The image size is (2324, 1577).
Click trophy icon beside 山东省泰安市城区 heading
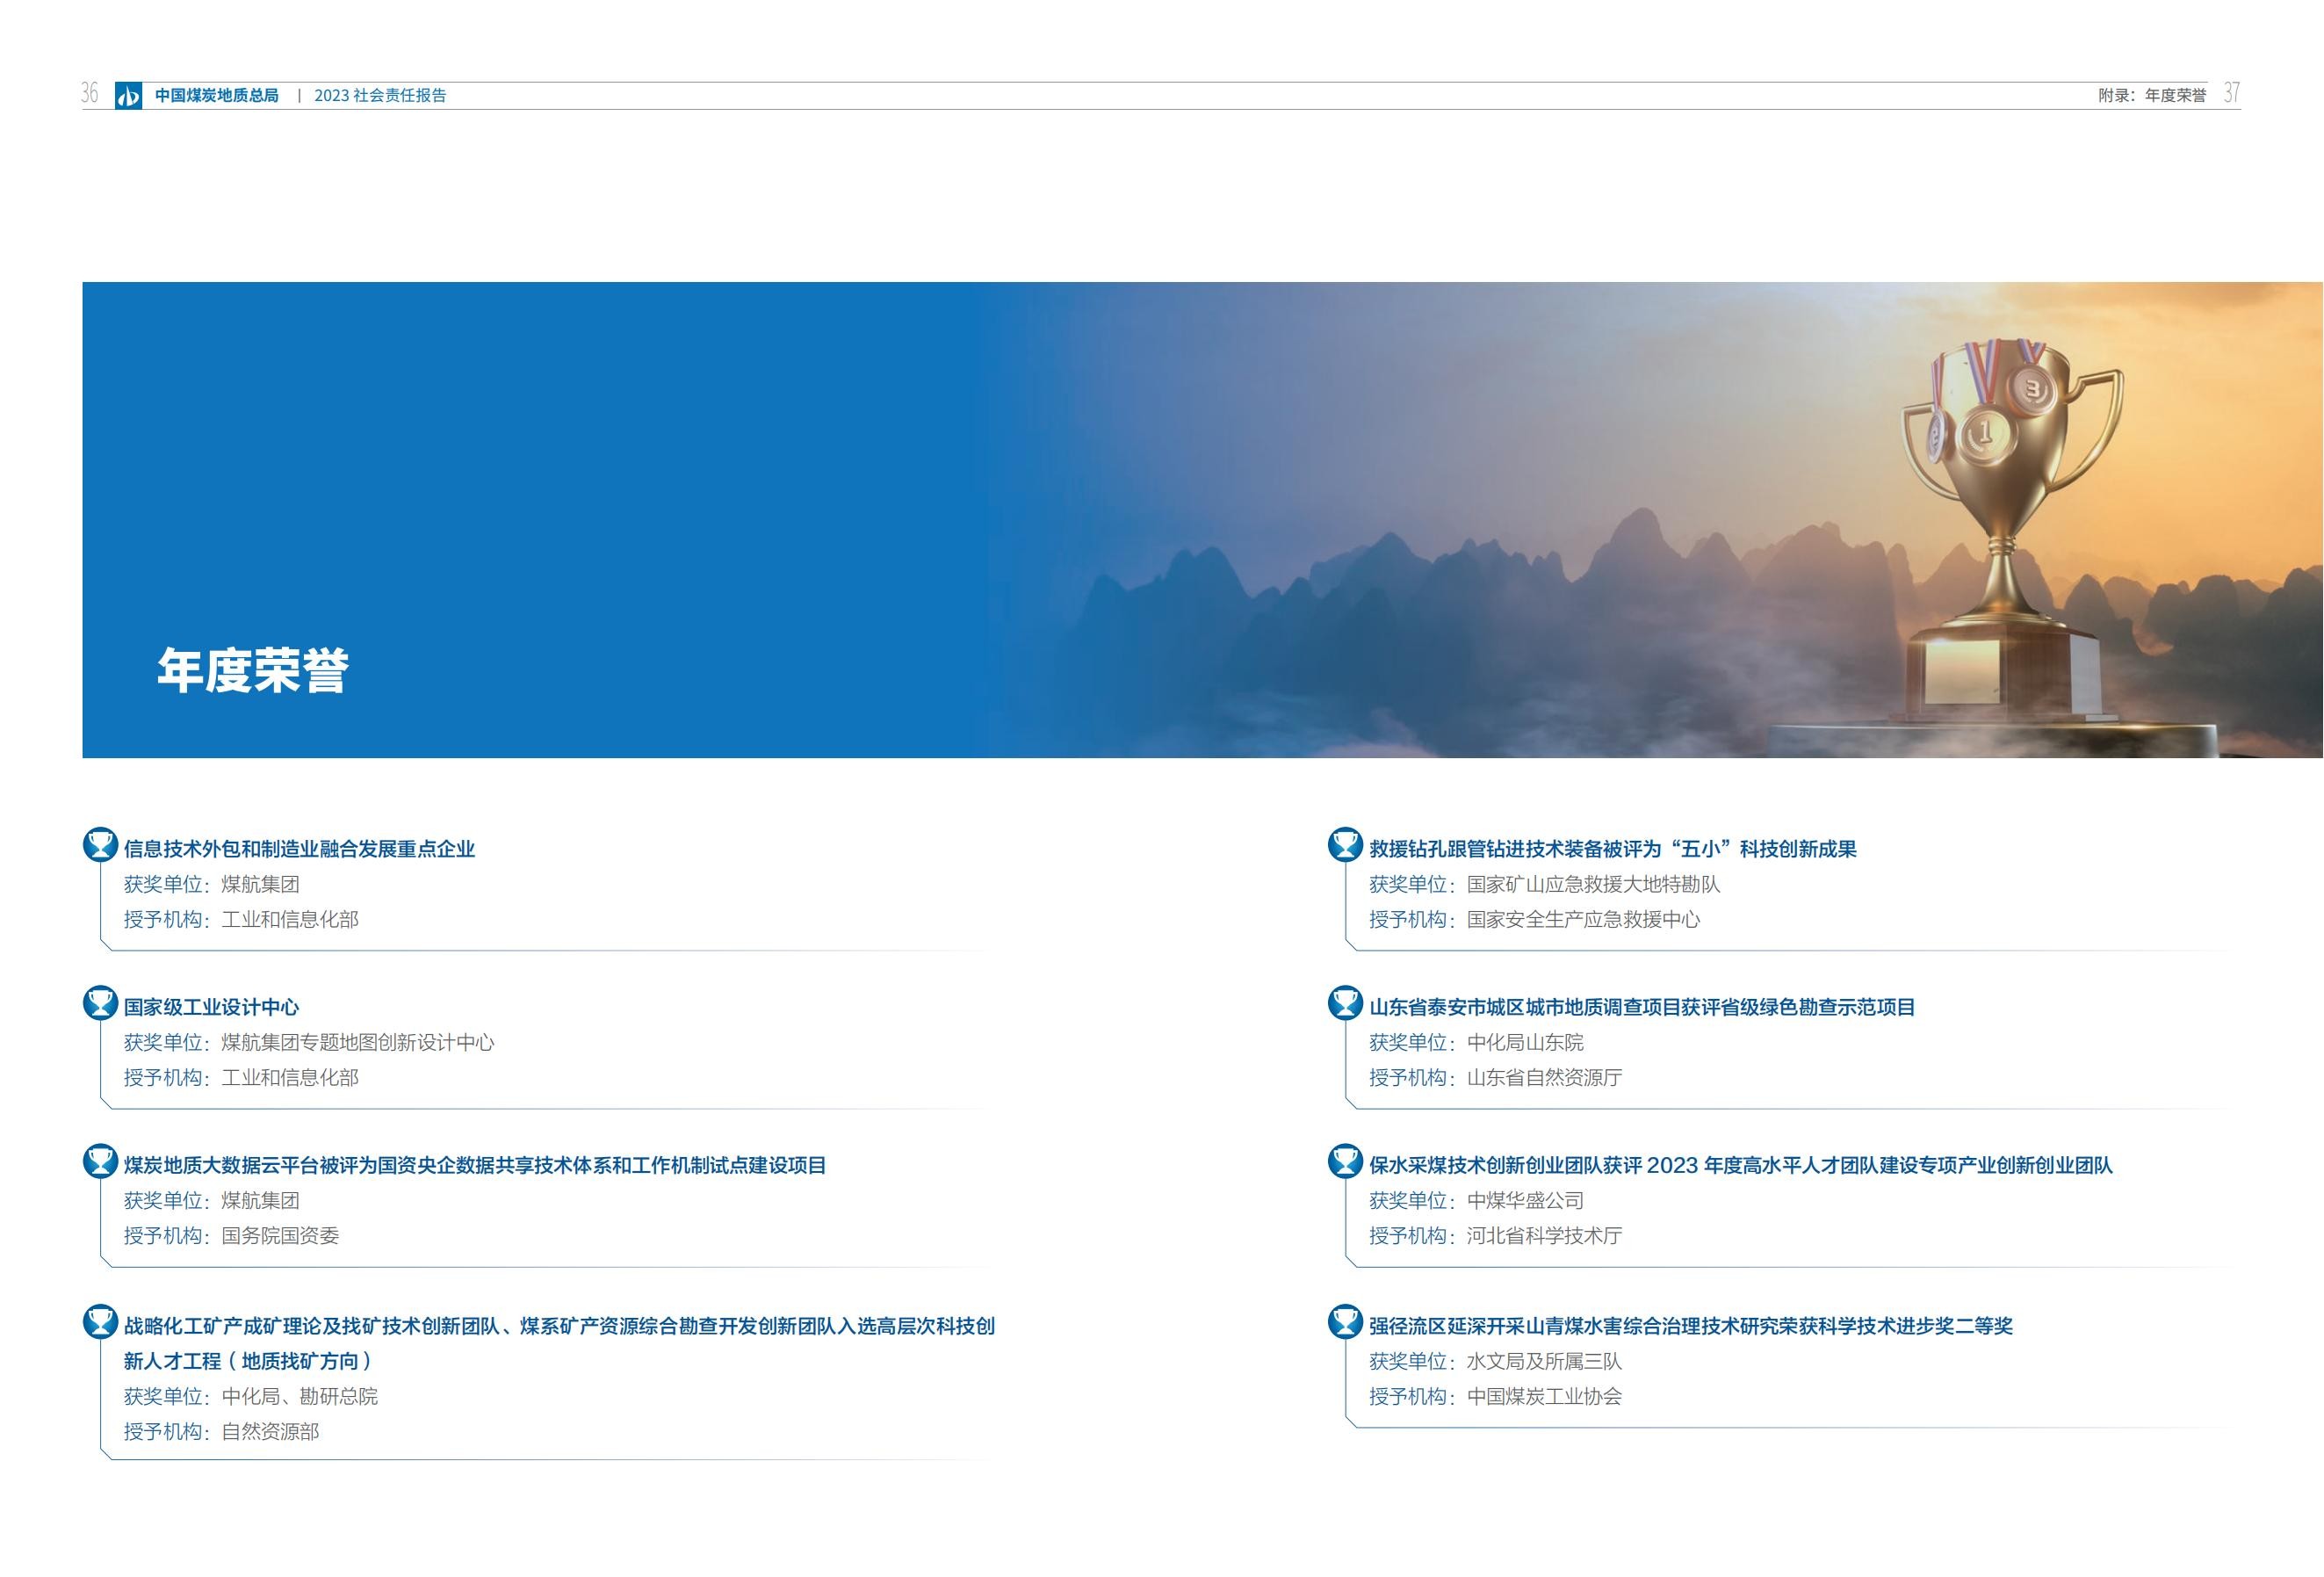tap(1345, 1003)
